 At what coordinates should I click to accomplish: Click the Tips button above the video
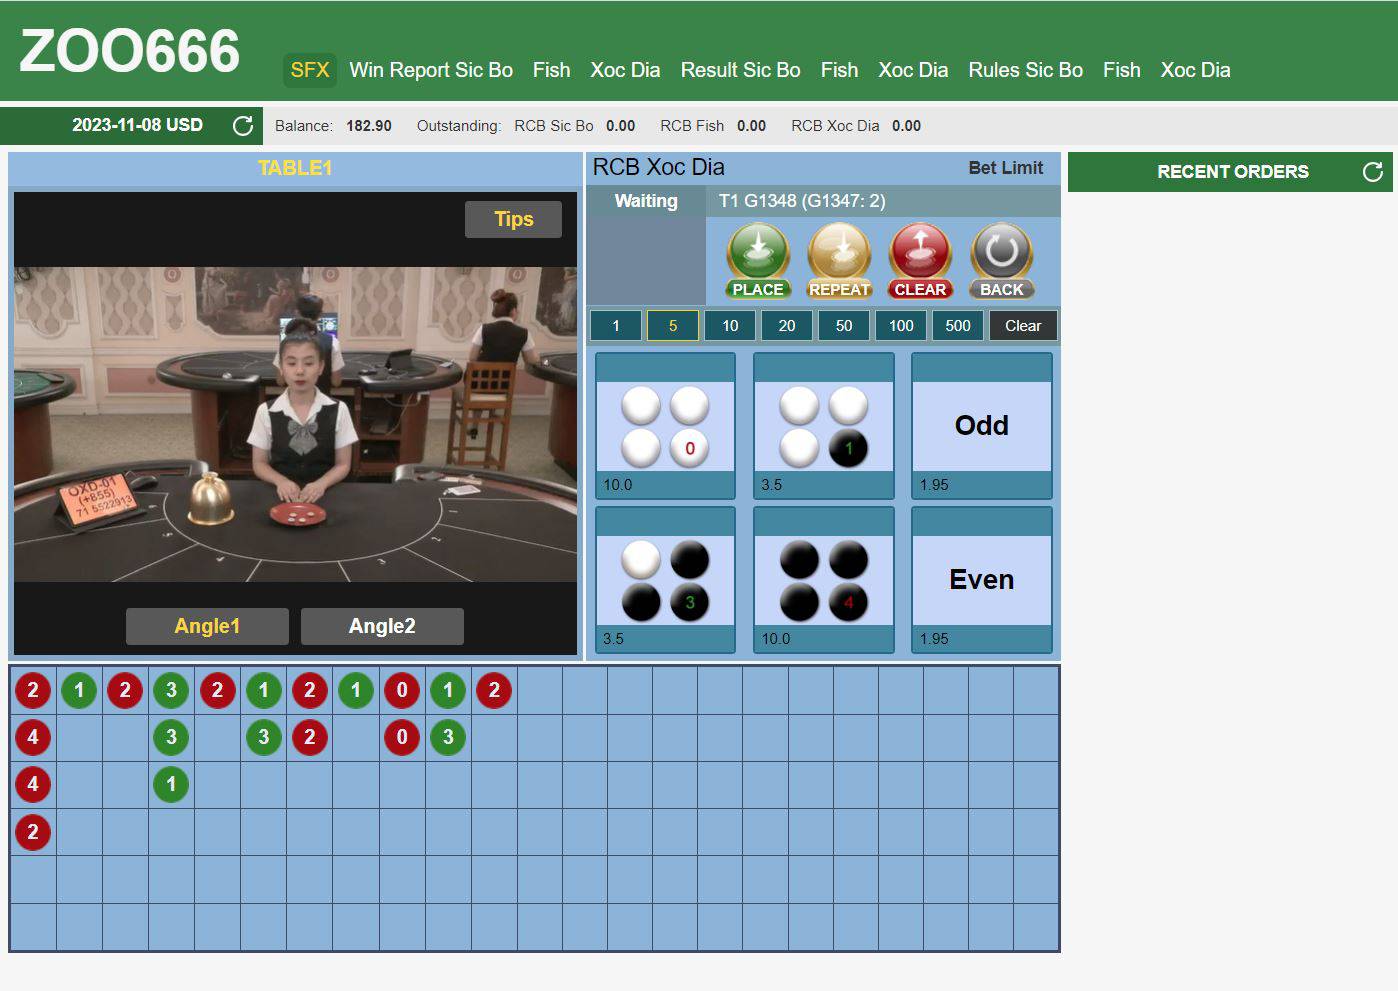click(513, 219)
